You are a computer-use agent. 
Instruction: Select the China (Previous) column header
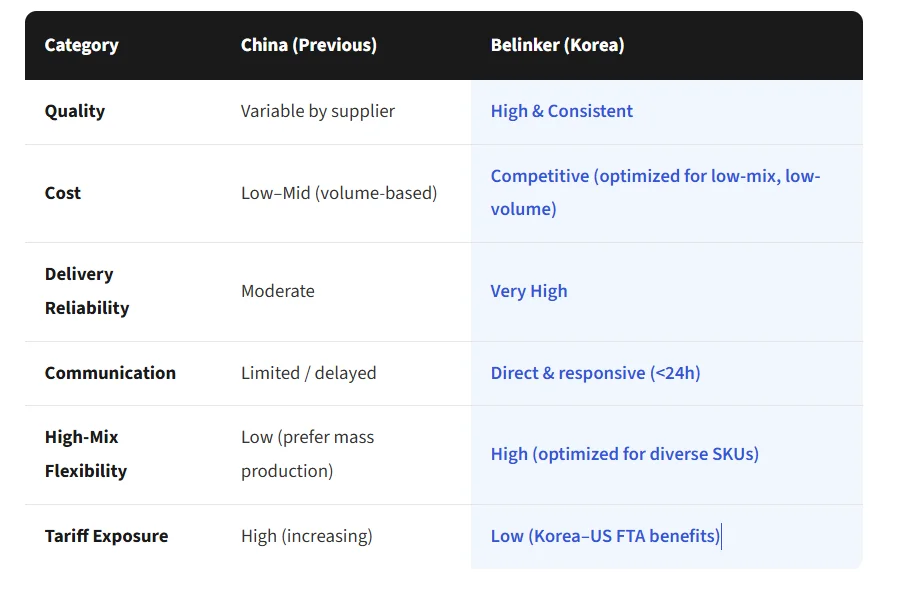[308, 45]
